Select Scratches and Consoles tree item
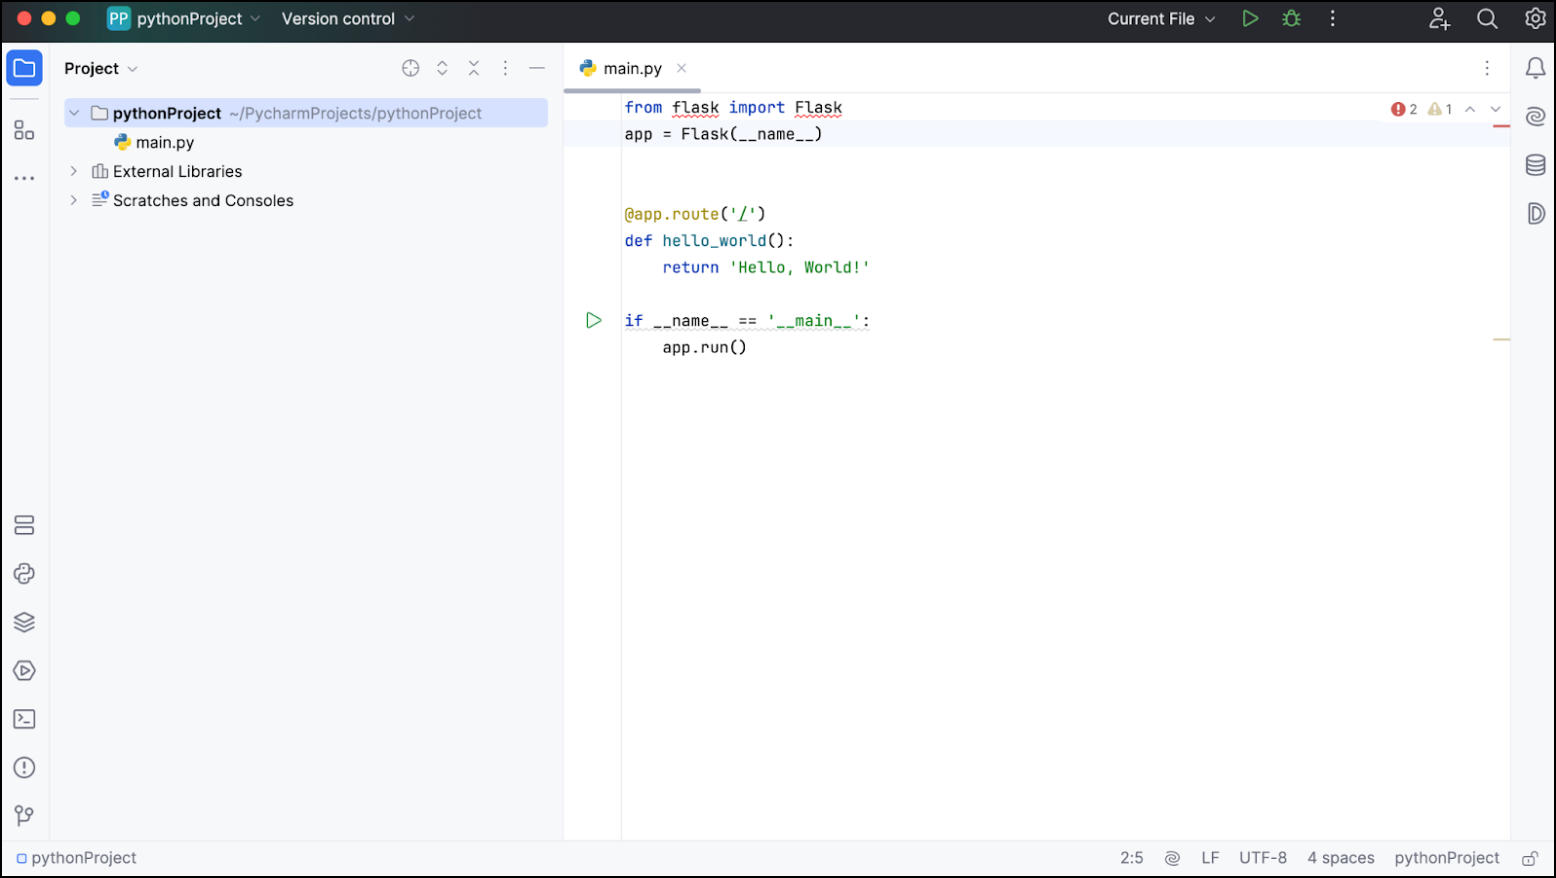This screenshot has height=878, width=1556. (203, 200)
